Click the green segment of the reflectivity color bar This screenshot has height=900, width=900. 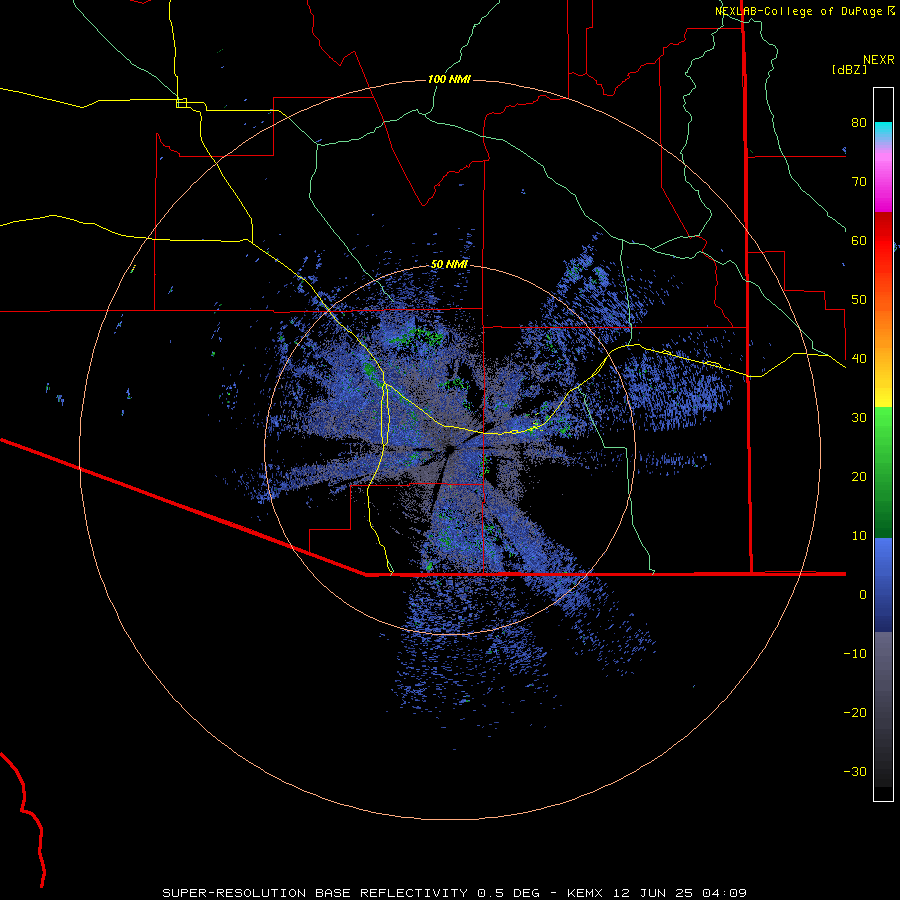pyautogui.click(x=883, y=473)
